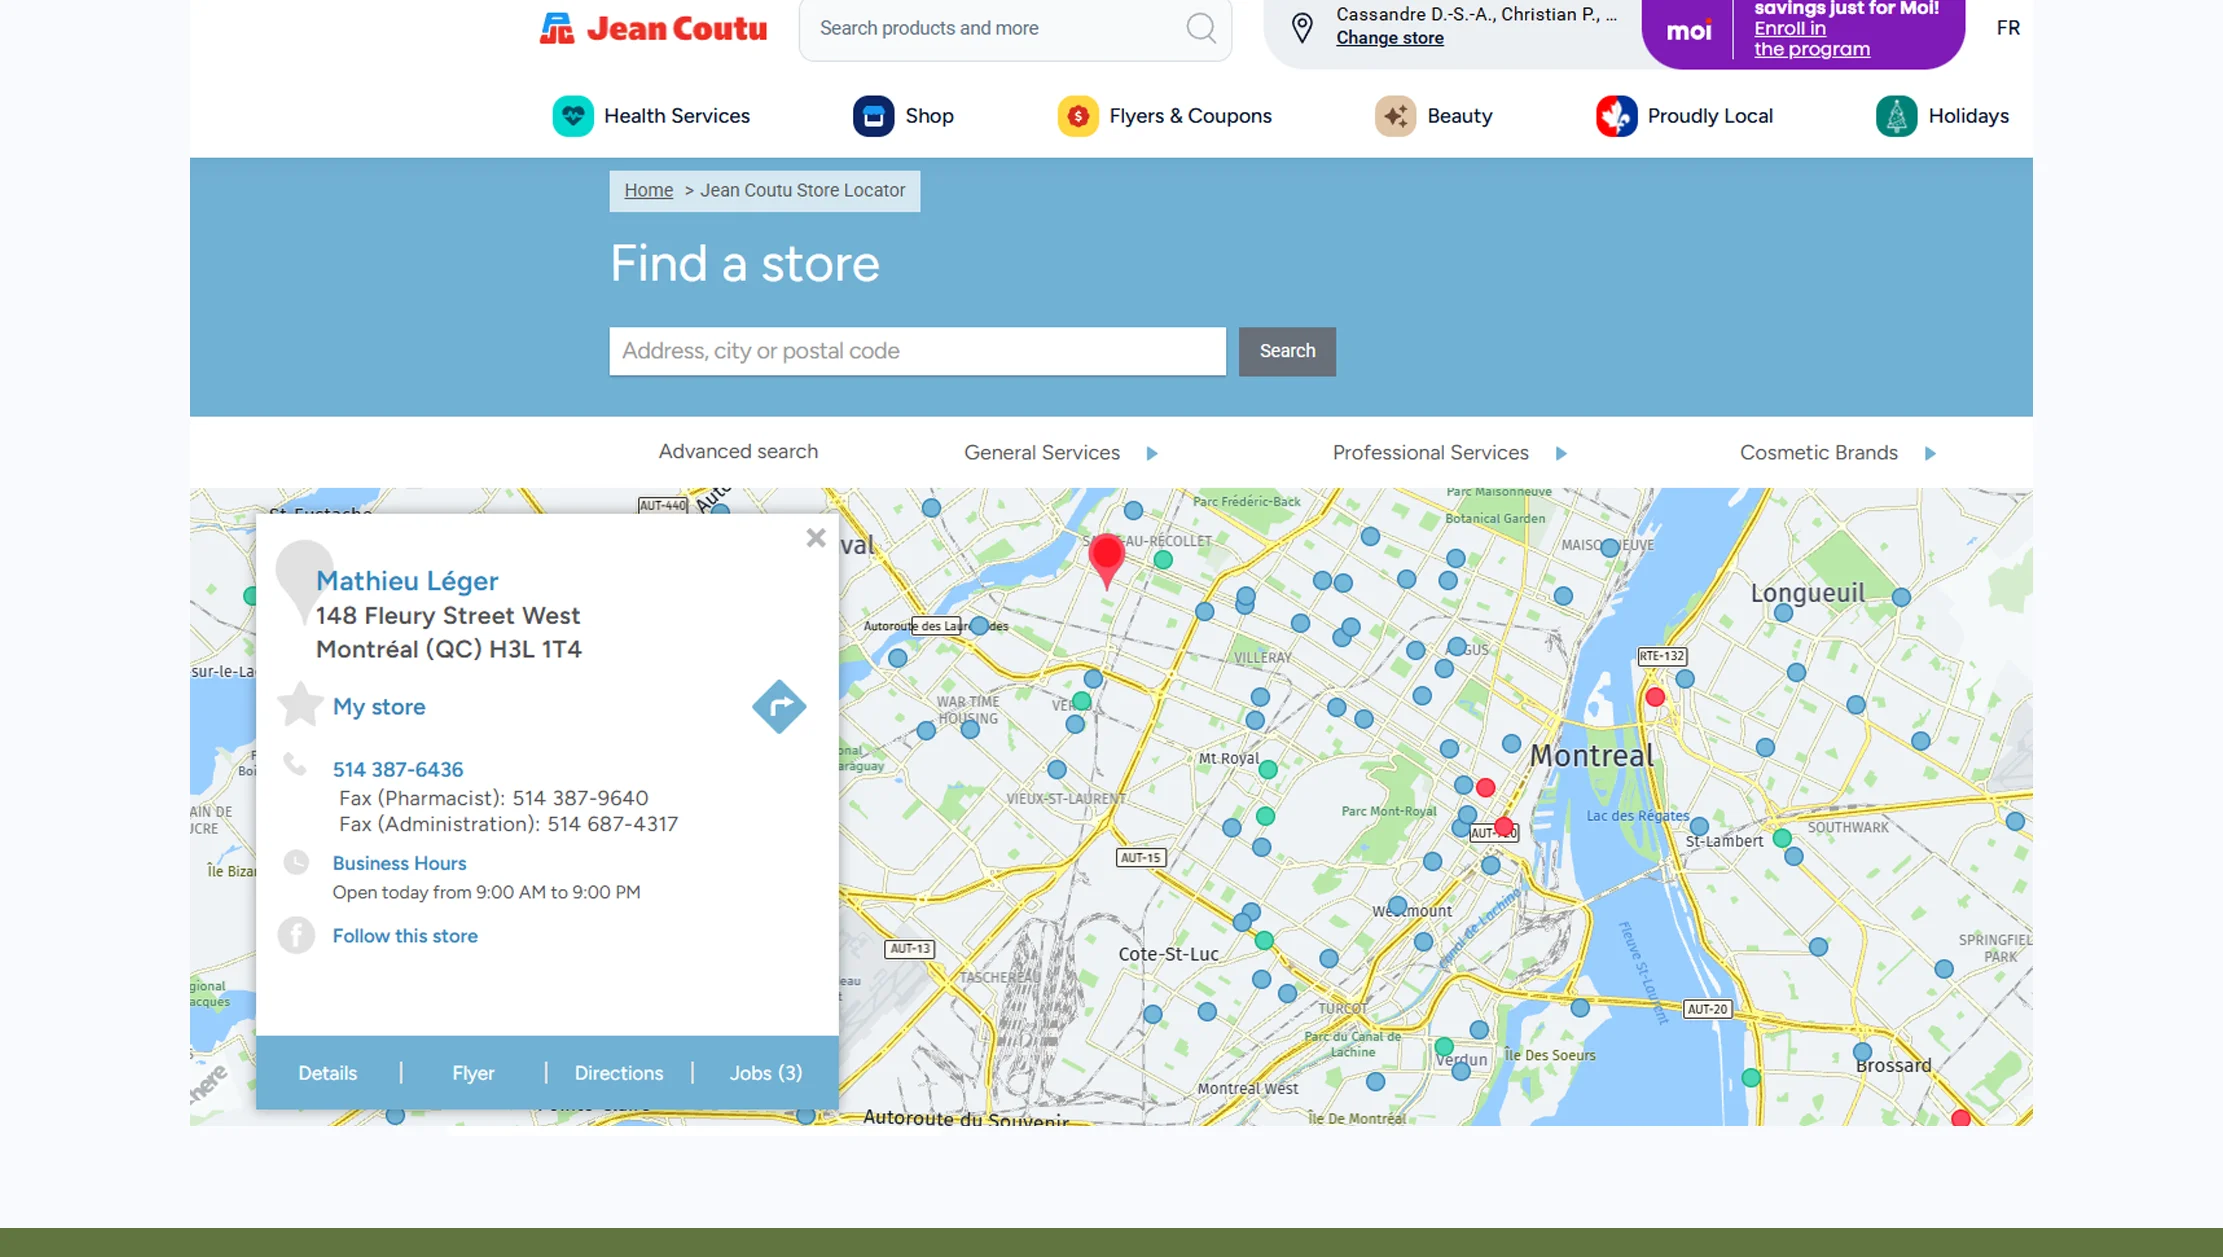The height and width of the screenshot is (1257, 2223).
Task: Switch to the Jobs (3) tab on store card
Action: tap(765, 1072)
